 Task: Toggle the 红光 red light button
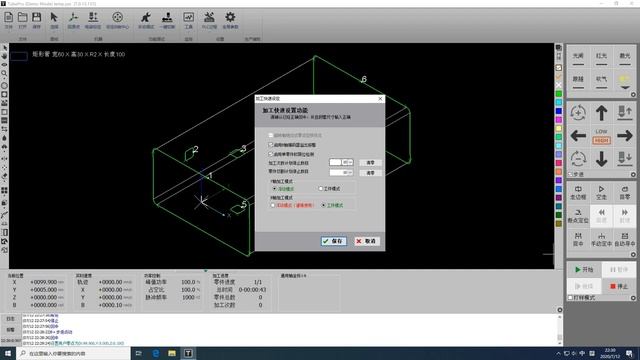click(601, 58)
